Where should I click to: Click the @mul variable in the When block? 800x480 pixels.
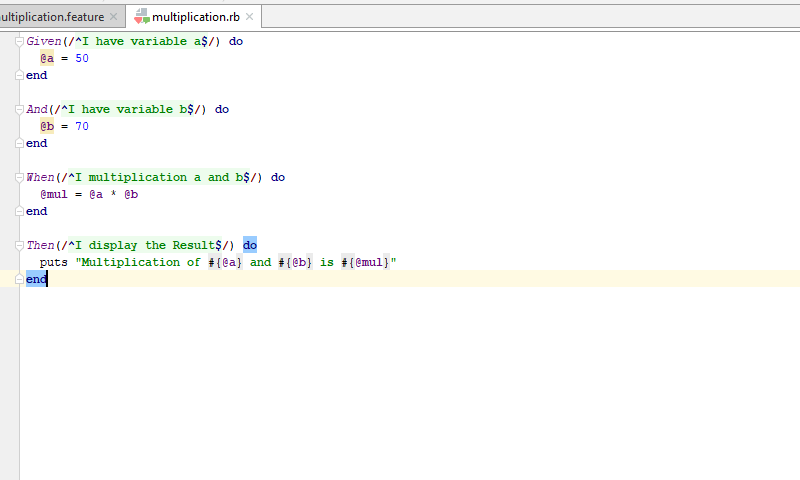tap(54, 194)
